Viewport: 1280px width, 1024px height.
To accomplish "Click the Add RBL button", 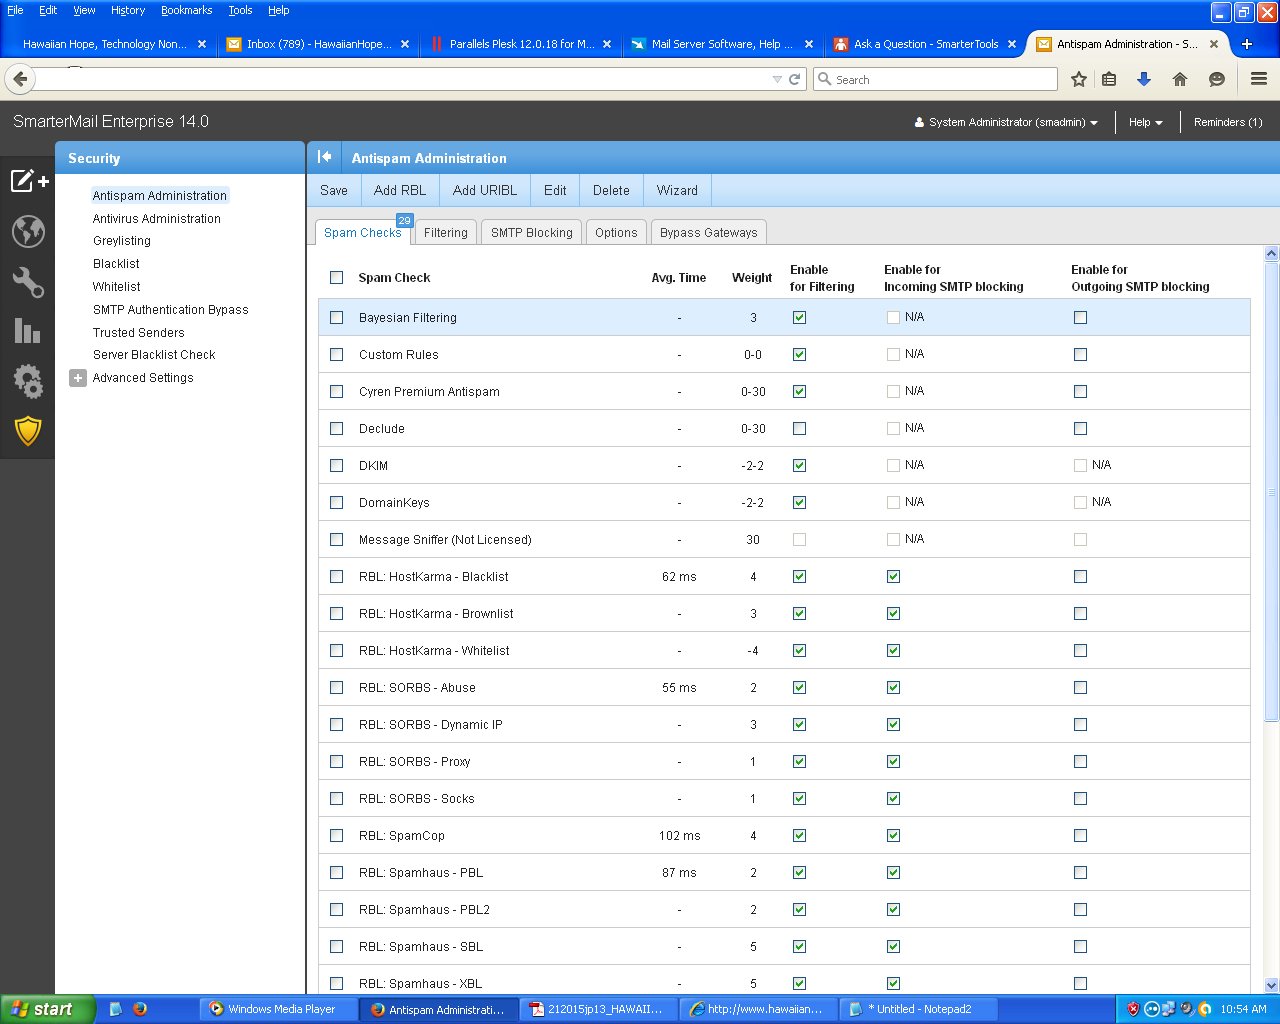I will click(399, 190).
